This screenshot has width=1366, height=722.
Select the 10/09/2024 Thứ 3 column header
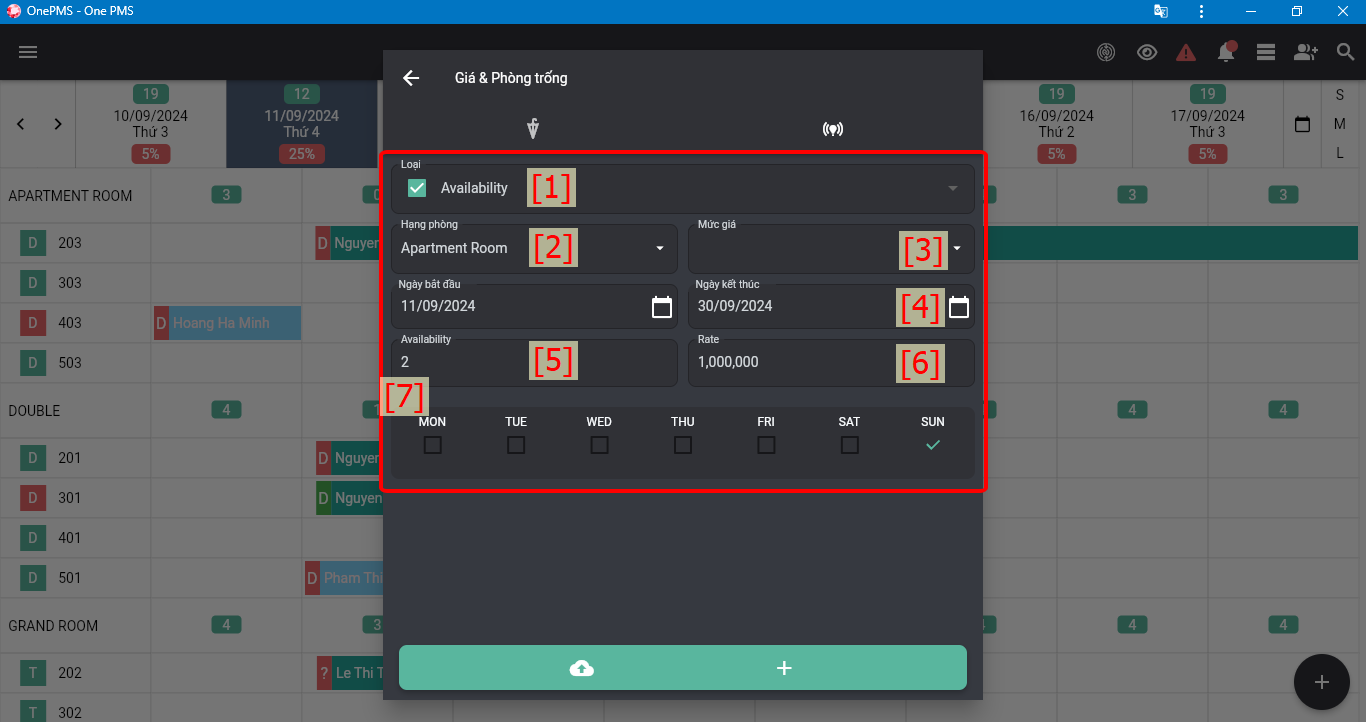pos(151,124)
